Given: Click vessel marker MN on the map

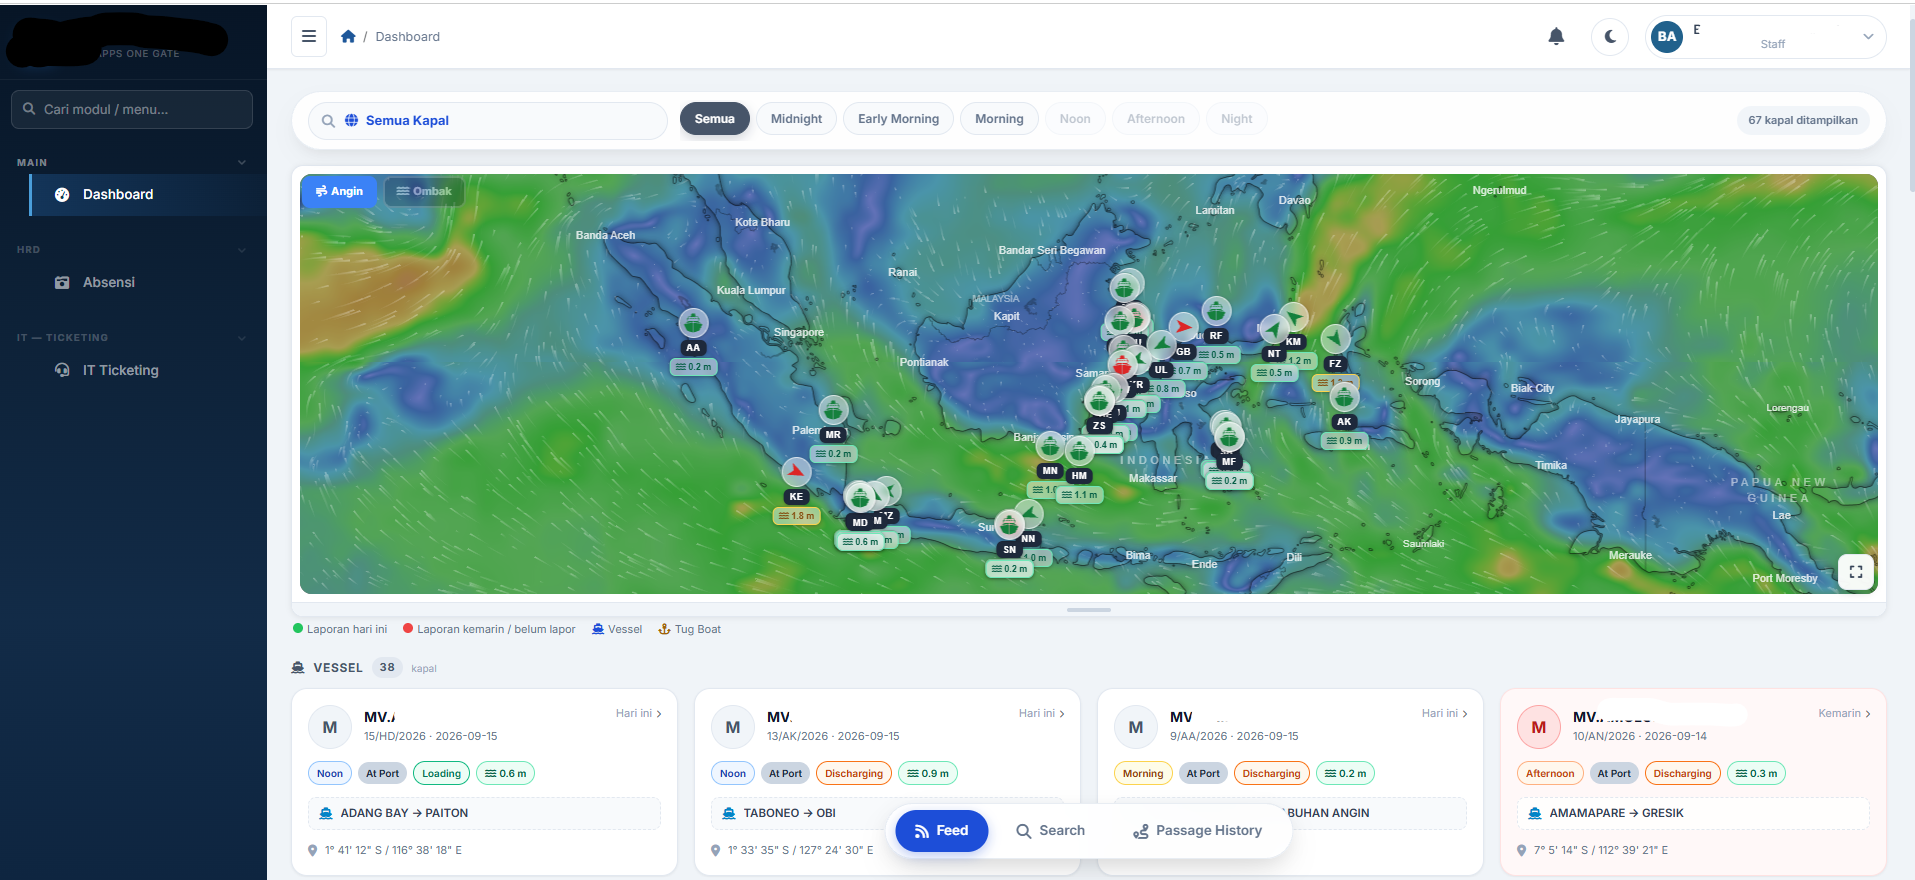Looking at the screenshot, I should [1049, 446].
